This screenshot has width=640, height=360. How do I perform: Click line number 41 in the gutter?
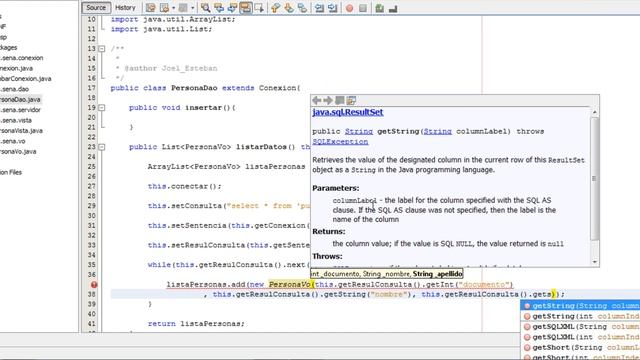(x=91, y=324)
